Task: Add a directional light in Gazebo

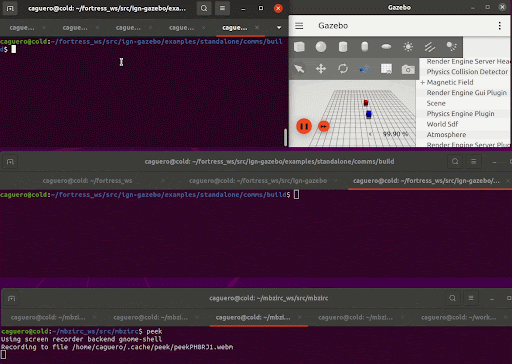Action: pyautogui.click(x=430, y=47)
